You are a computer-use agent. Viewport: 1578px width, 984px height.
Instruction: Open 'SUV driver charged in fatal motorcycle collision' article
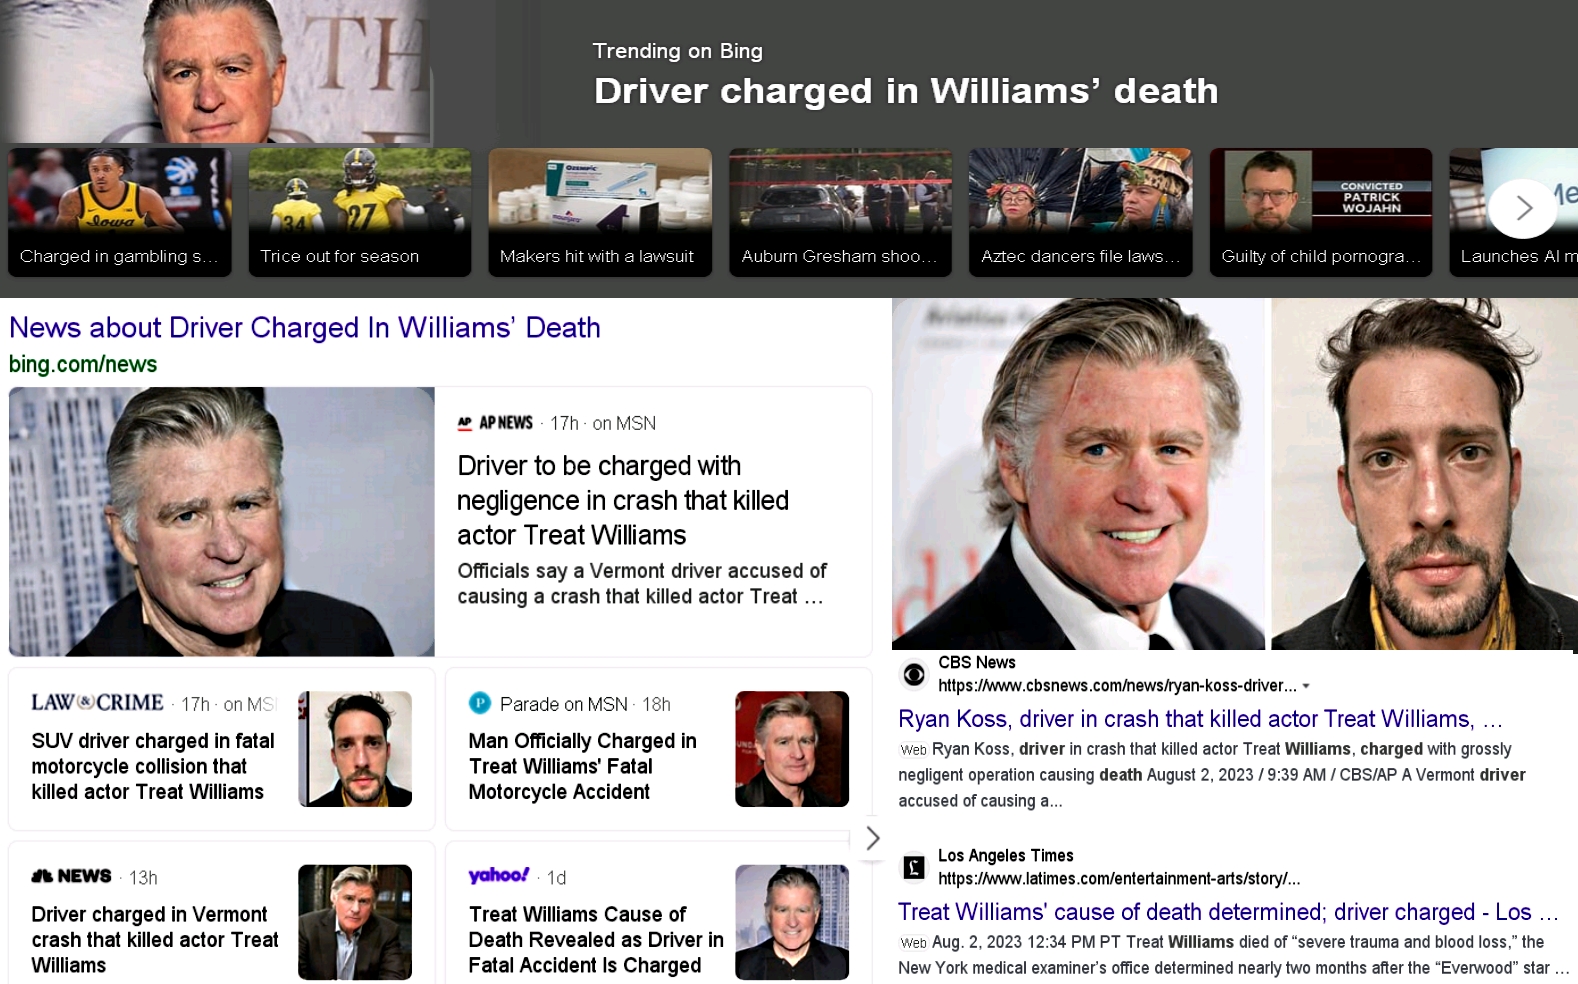pos(153,766)
